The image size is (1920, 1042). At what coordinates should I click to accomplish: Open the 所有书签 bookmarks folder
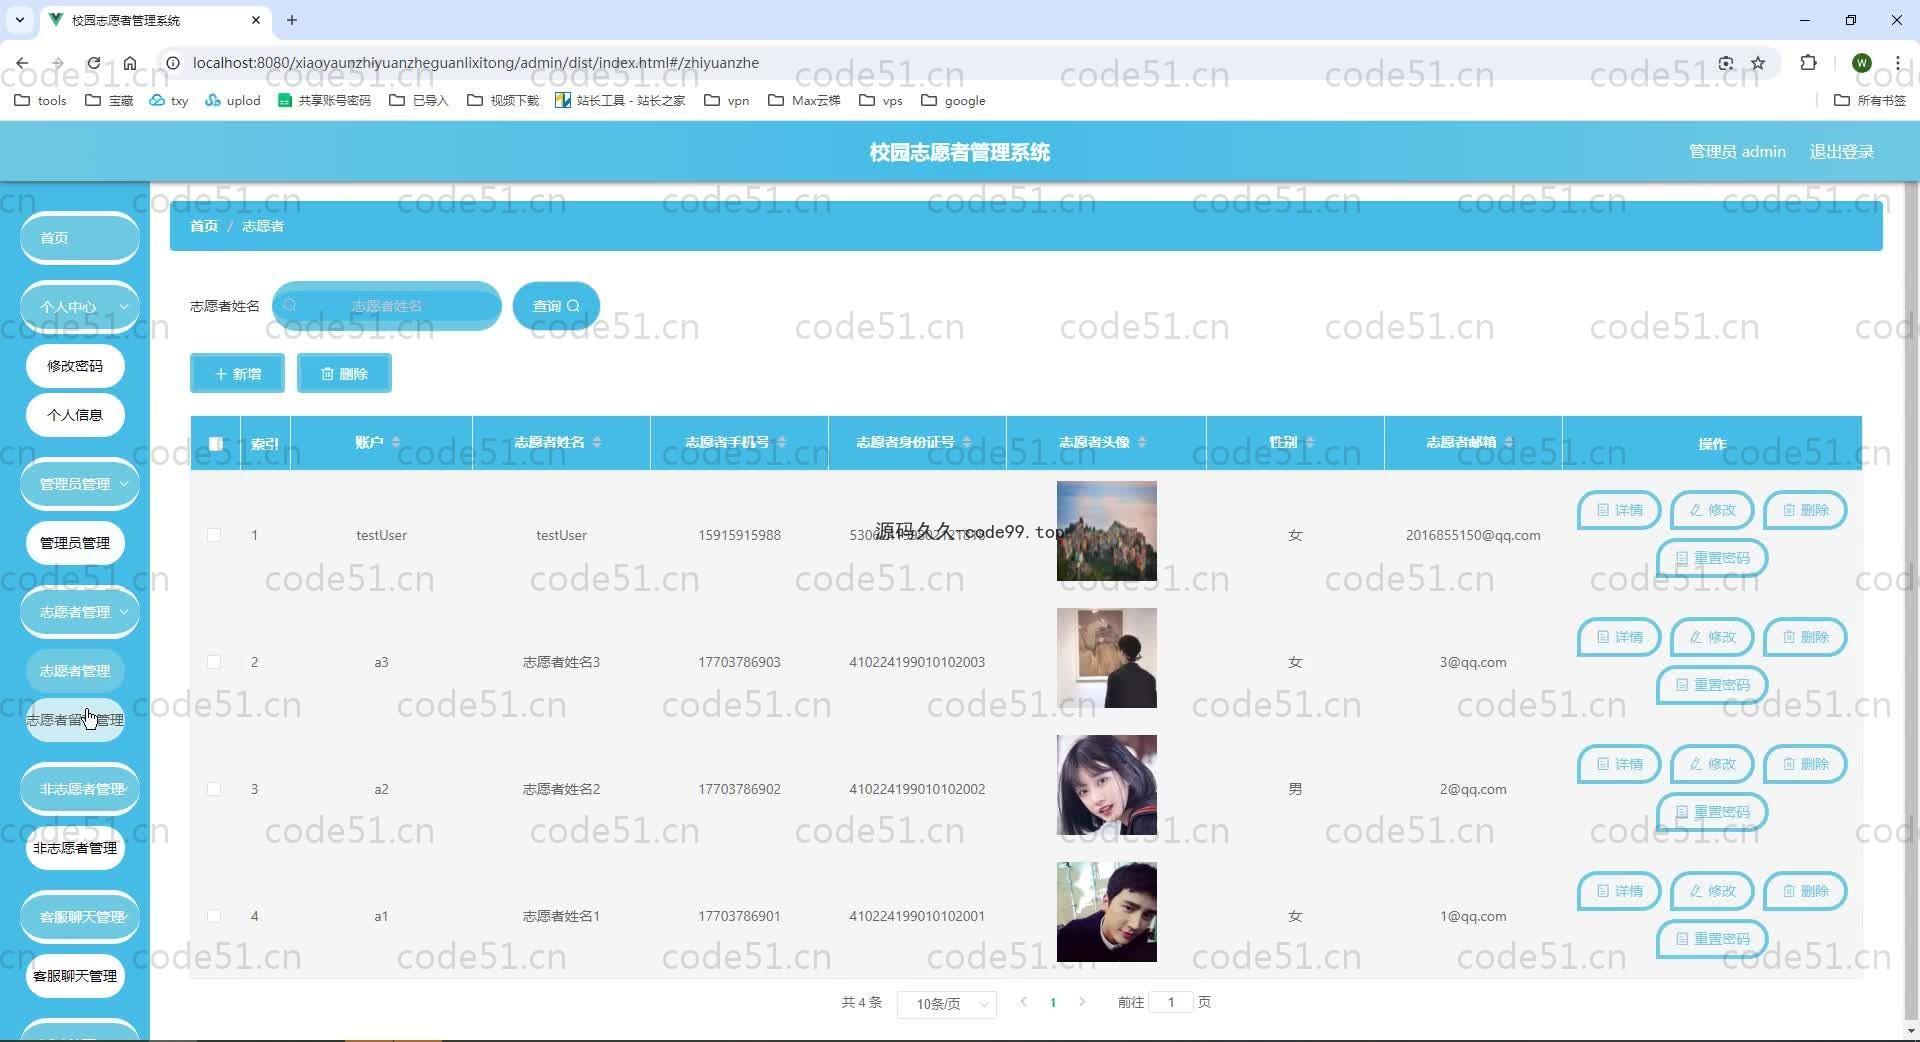point(1869,100)
